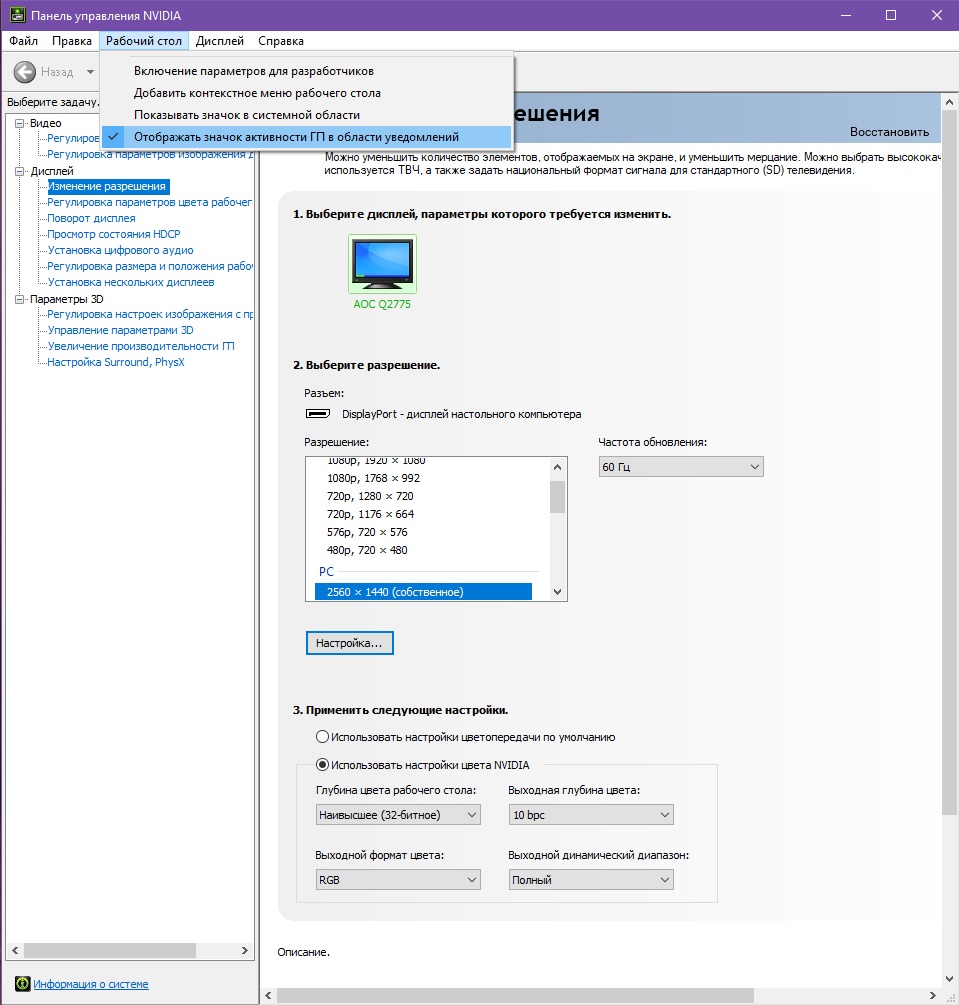
Task: Click main panel horizontal scroll right arrow
Action: coord(933,995)
